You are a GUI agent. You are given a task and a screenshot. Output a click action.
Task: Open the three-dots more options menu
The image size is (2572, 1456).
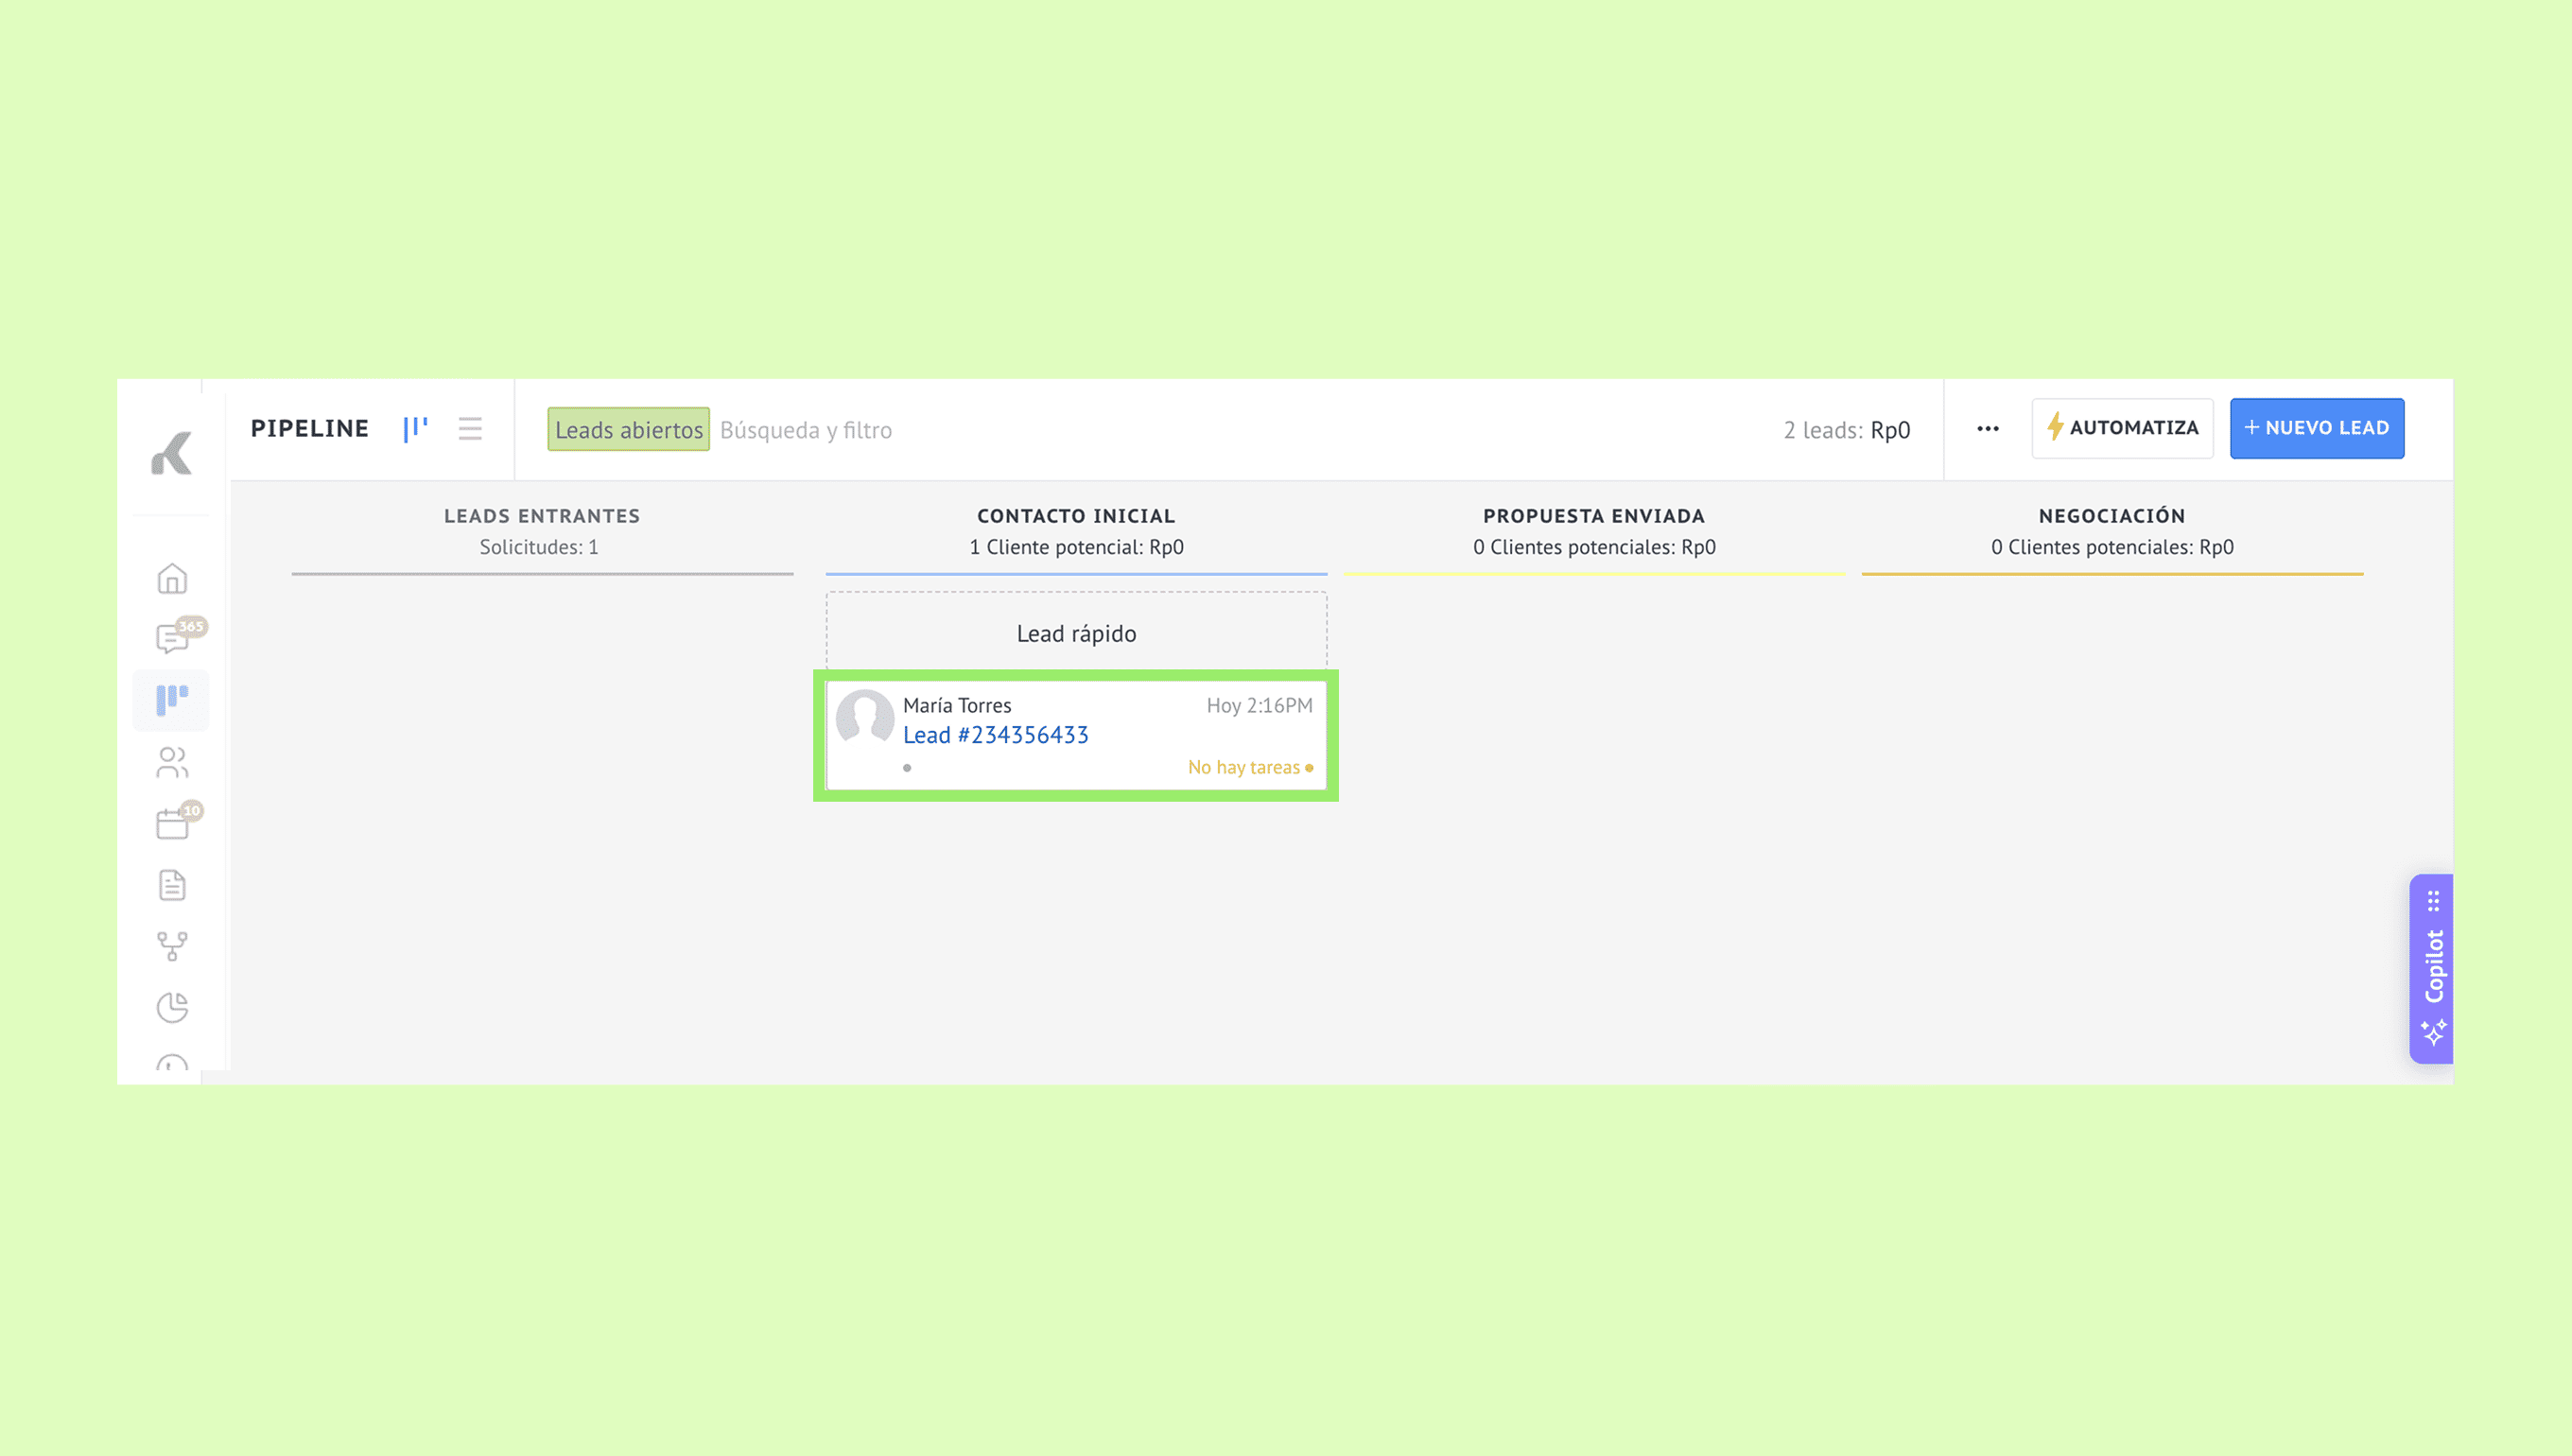tap(1987, 429)
